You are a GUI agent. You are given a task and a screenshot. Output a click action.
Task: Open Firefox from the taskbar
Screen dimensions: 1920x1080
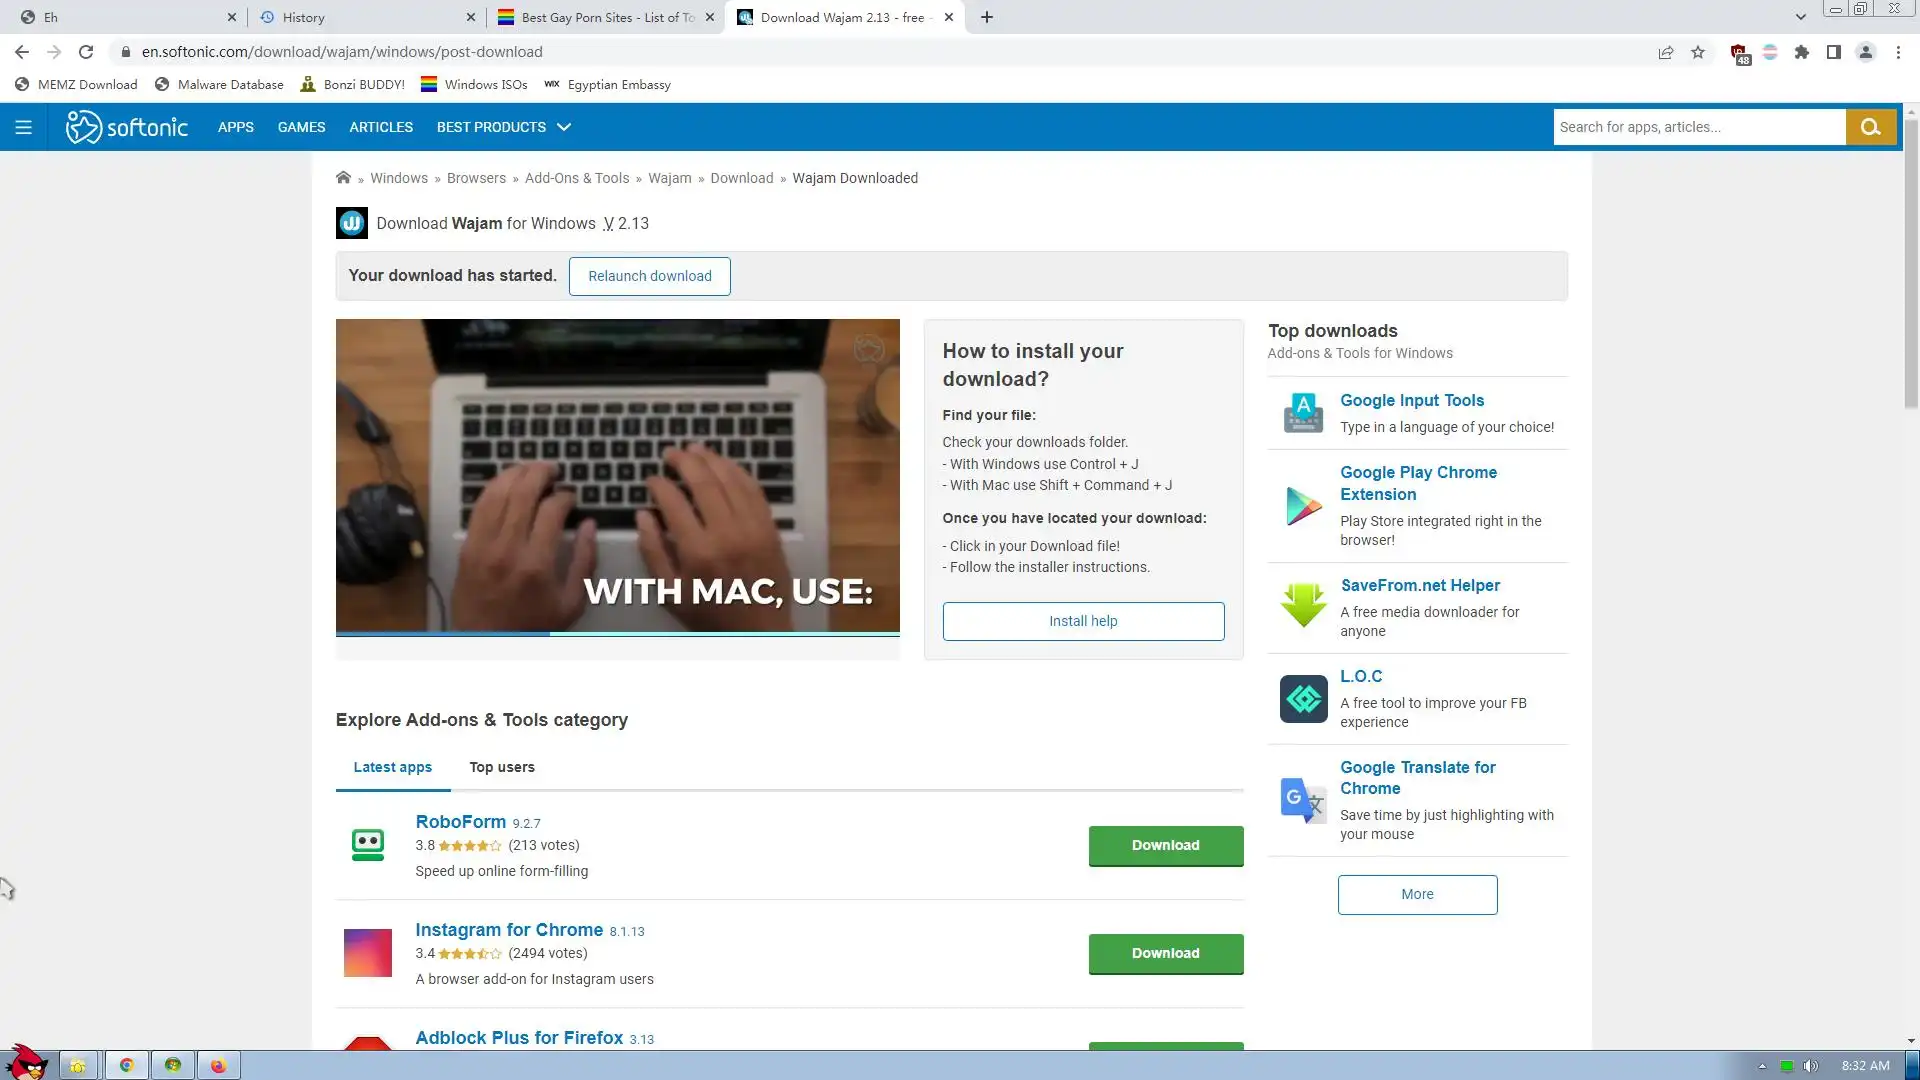point(218,1065)
